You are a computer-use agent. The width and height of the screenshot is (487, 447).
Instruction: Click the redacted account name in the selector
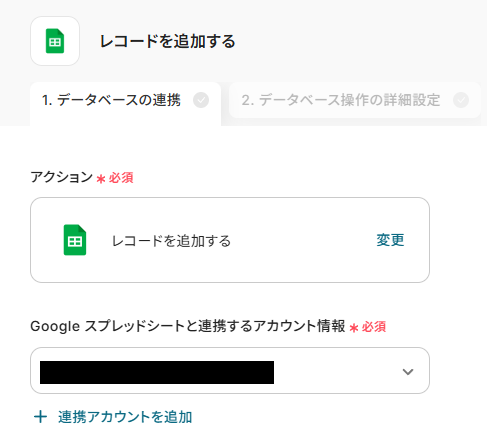point(157,372)
